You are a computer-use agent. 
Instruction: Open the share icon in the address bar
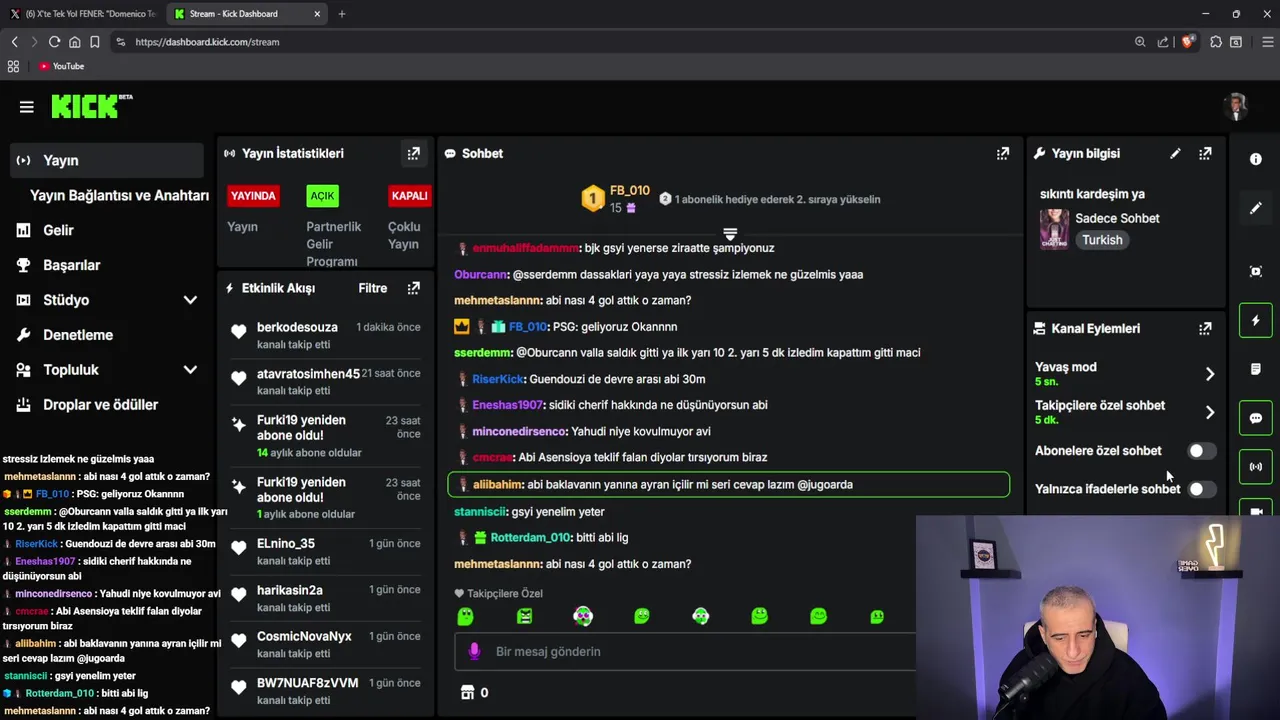tap(1163, 42)
